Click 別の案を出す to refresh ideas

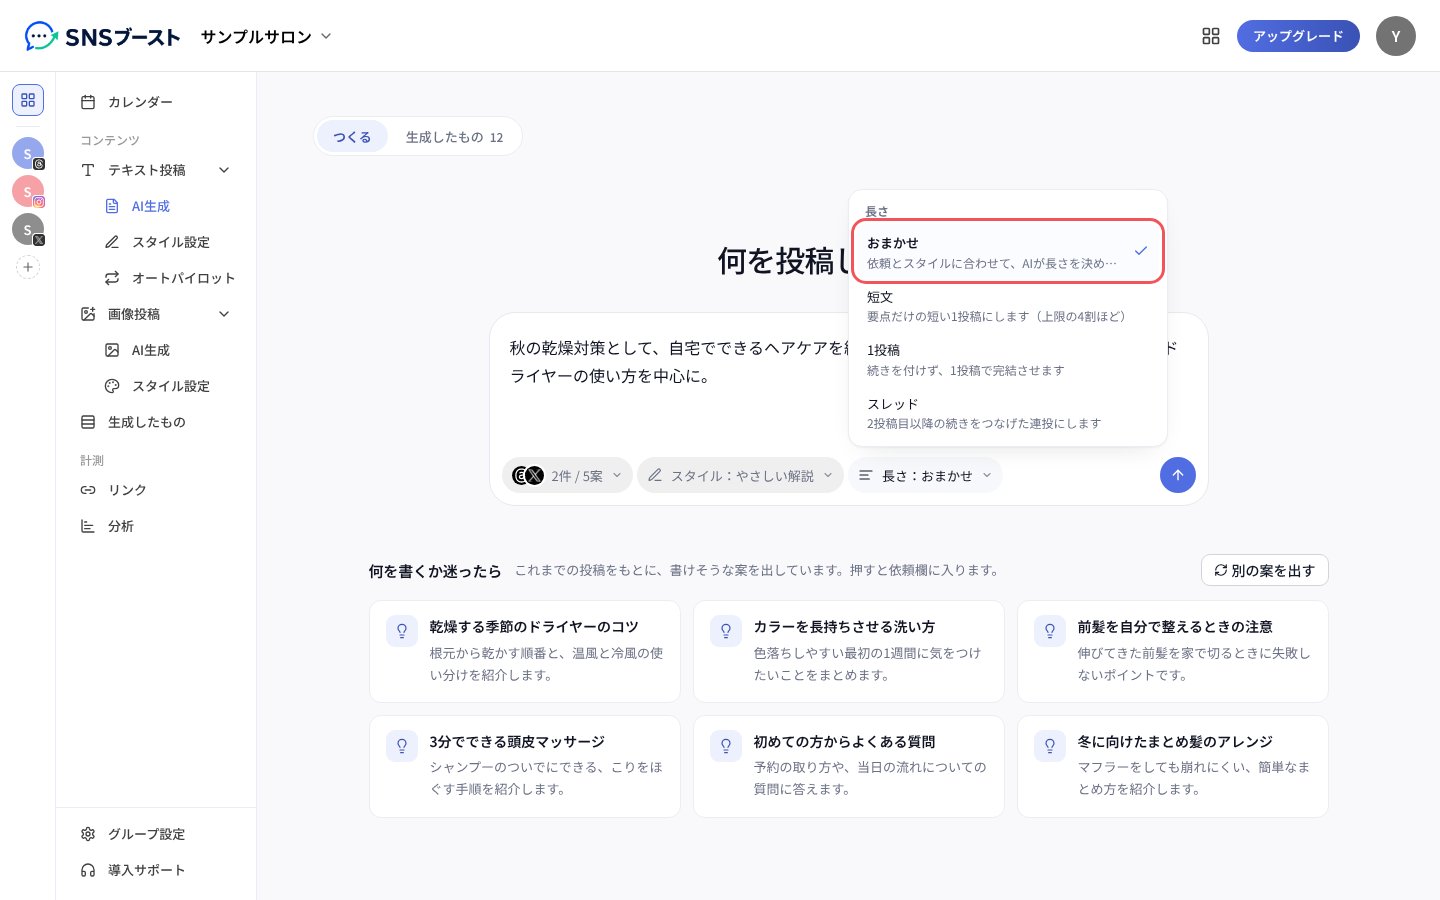coord(1264,570)
